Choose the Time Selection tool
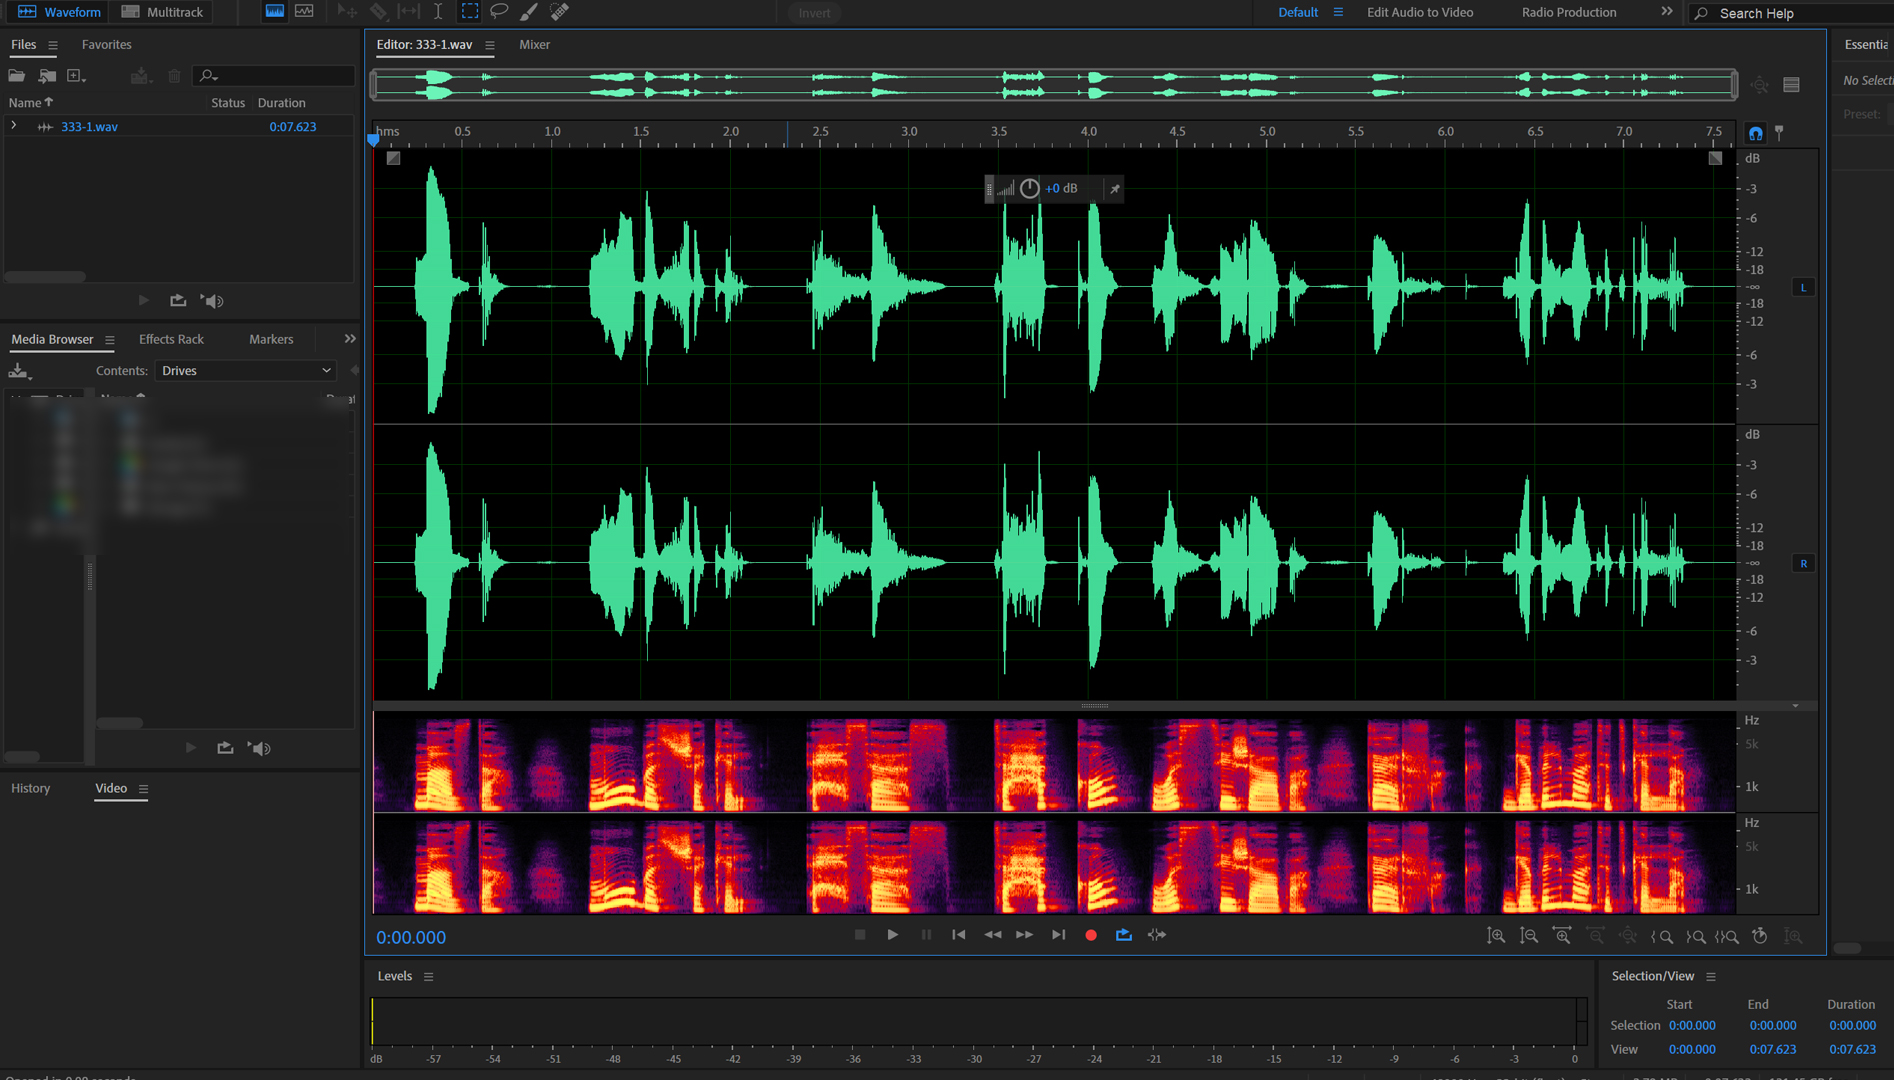Screen dimensions: 1894x1080 (x=438, y=12)
